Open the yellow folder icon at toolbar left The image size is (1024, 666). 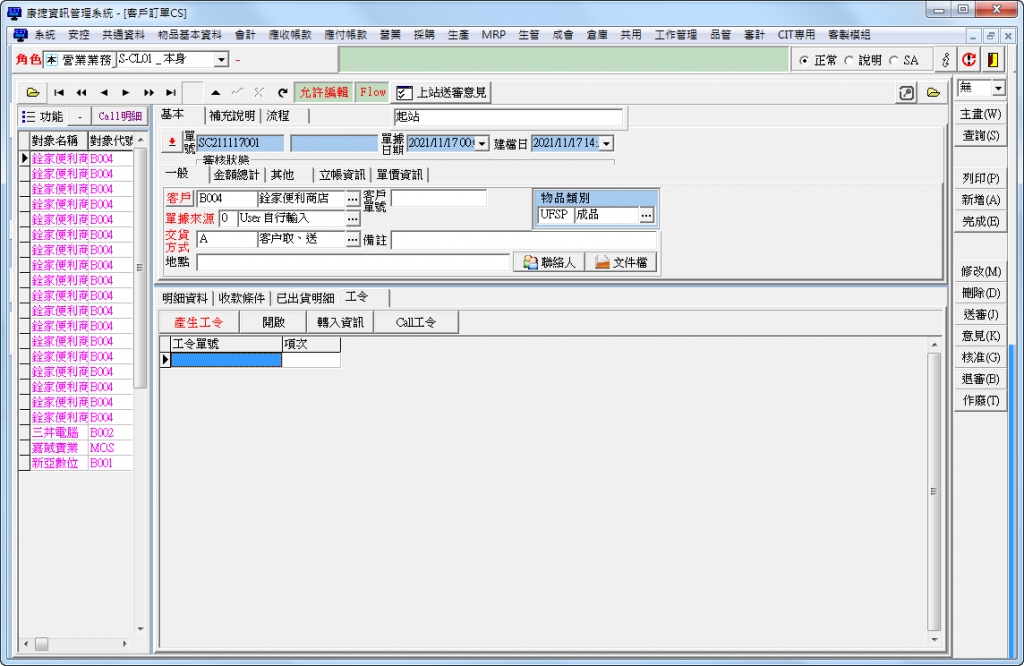(33, 92)
